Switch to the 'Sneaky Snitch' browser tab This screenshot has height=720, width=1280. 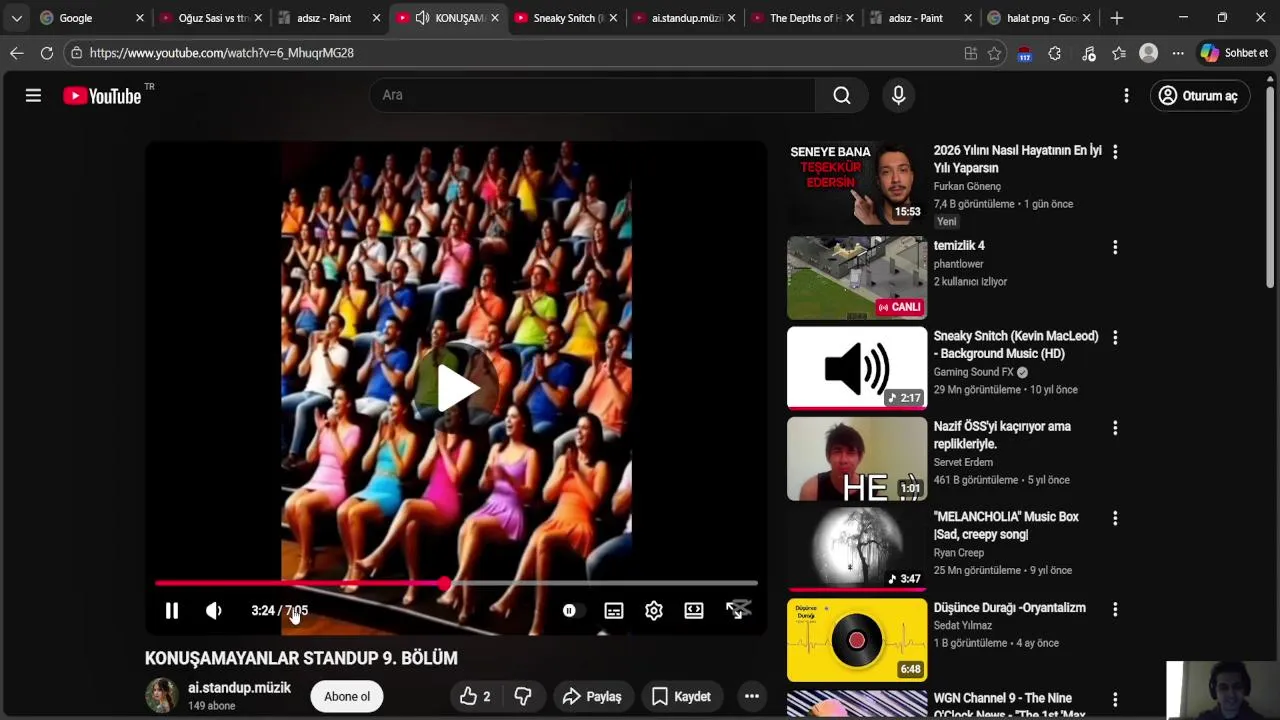[x=566, y=18]
